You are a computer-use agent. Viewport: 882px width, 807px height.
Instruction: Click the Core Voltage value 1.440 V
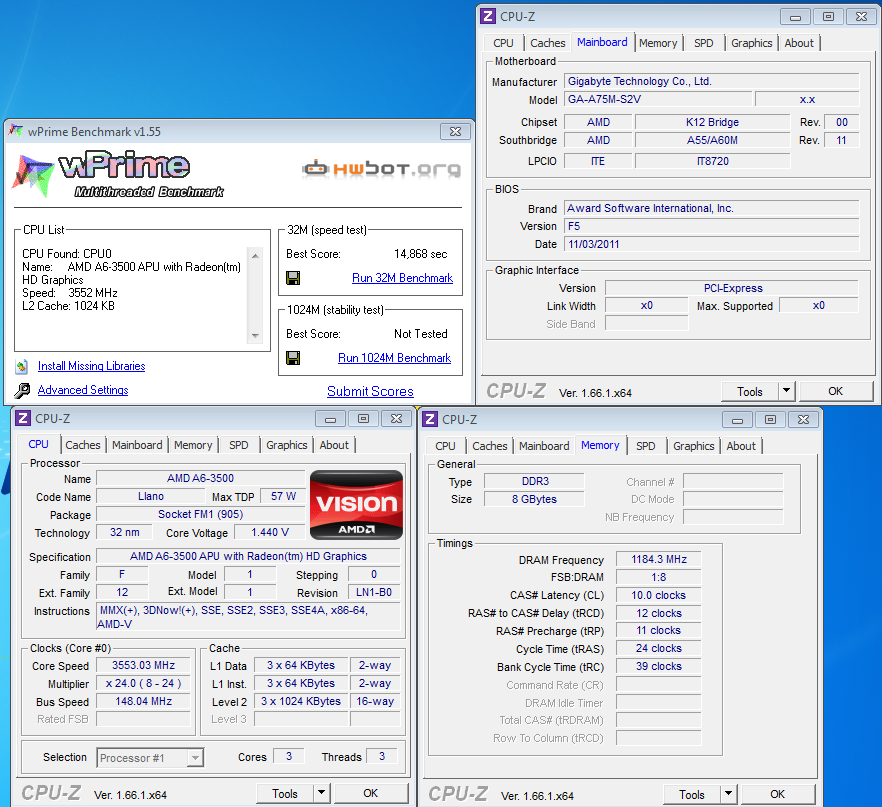pos(270,532)
